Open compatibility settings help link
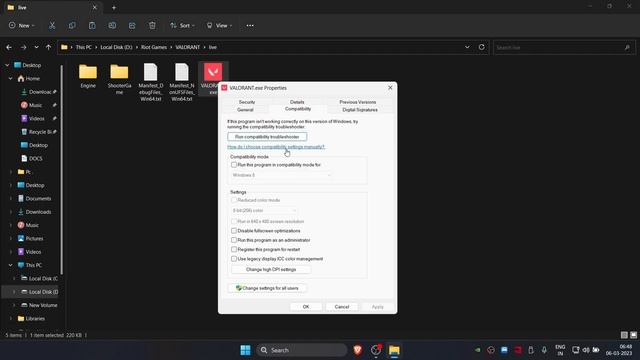Image resolution: width=640 pixels, height=360 pixels. click(276, 147)
